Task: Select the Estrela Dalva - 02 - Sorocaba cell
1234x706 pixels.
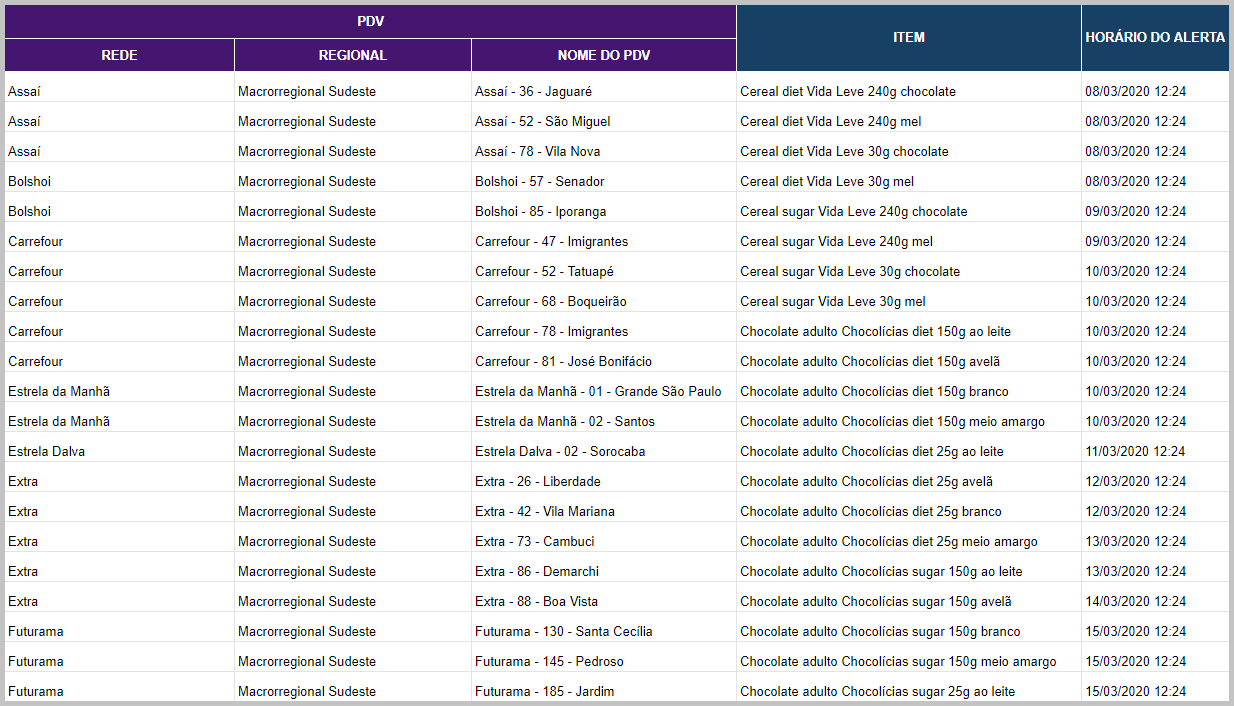Action: tap(560, 451)
